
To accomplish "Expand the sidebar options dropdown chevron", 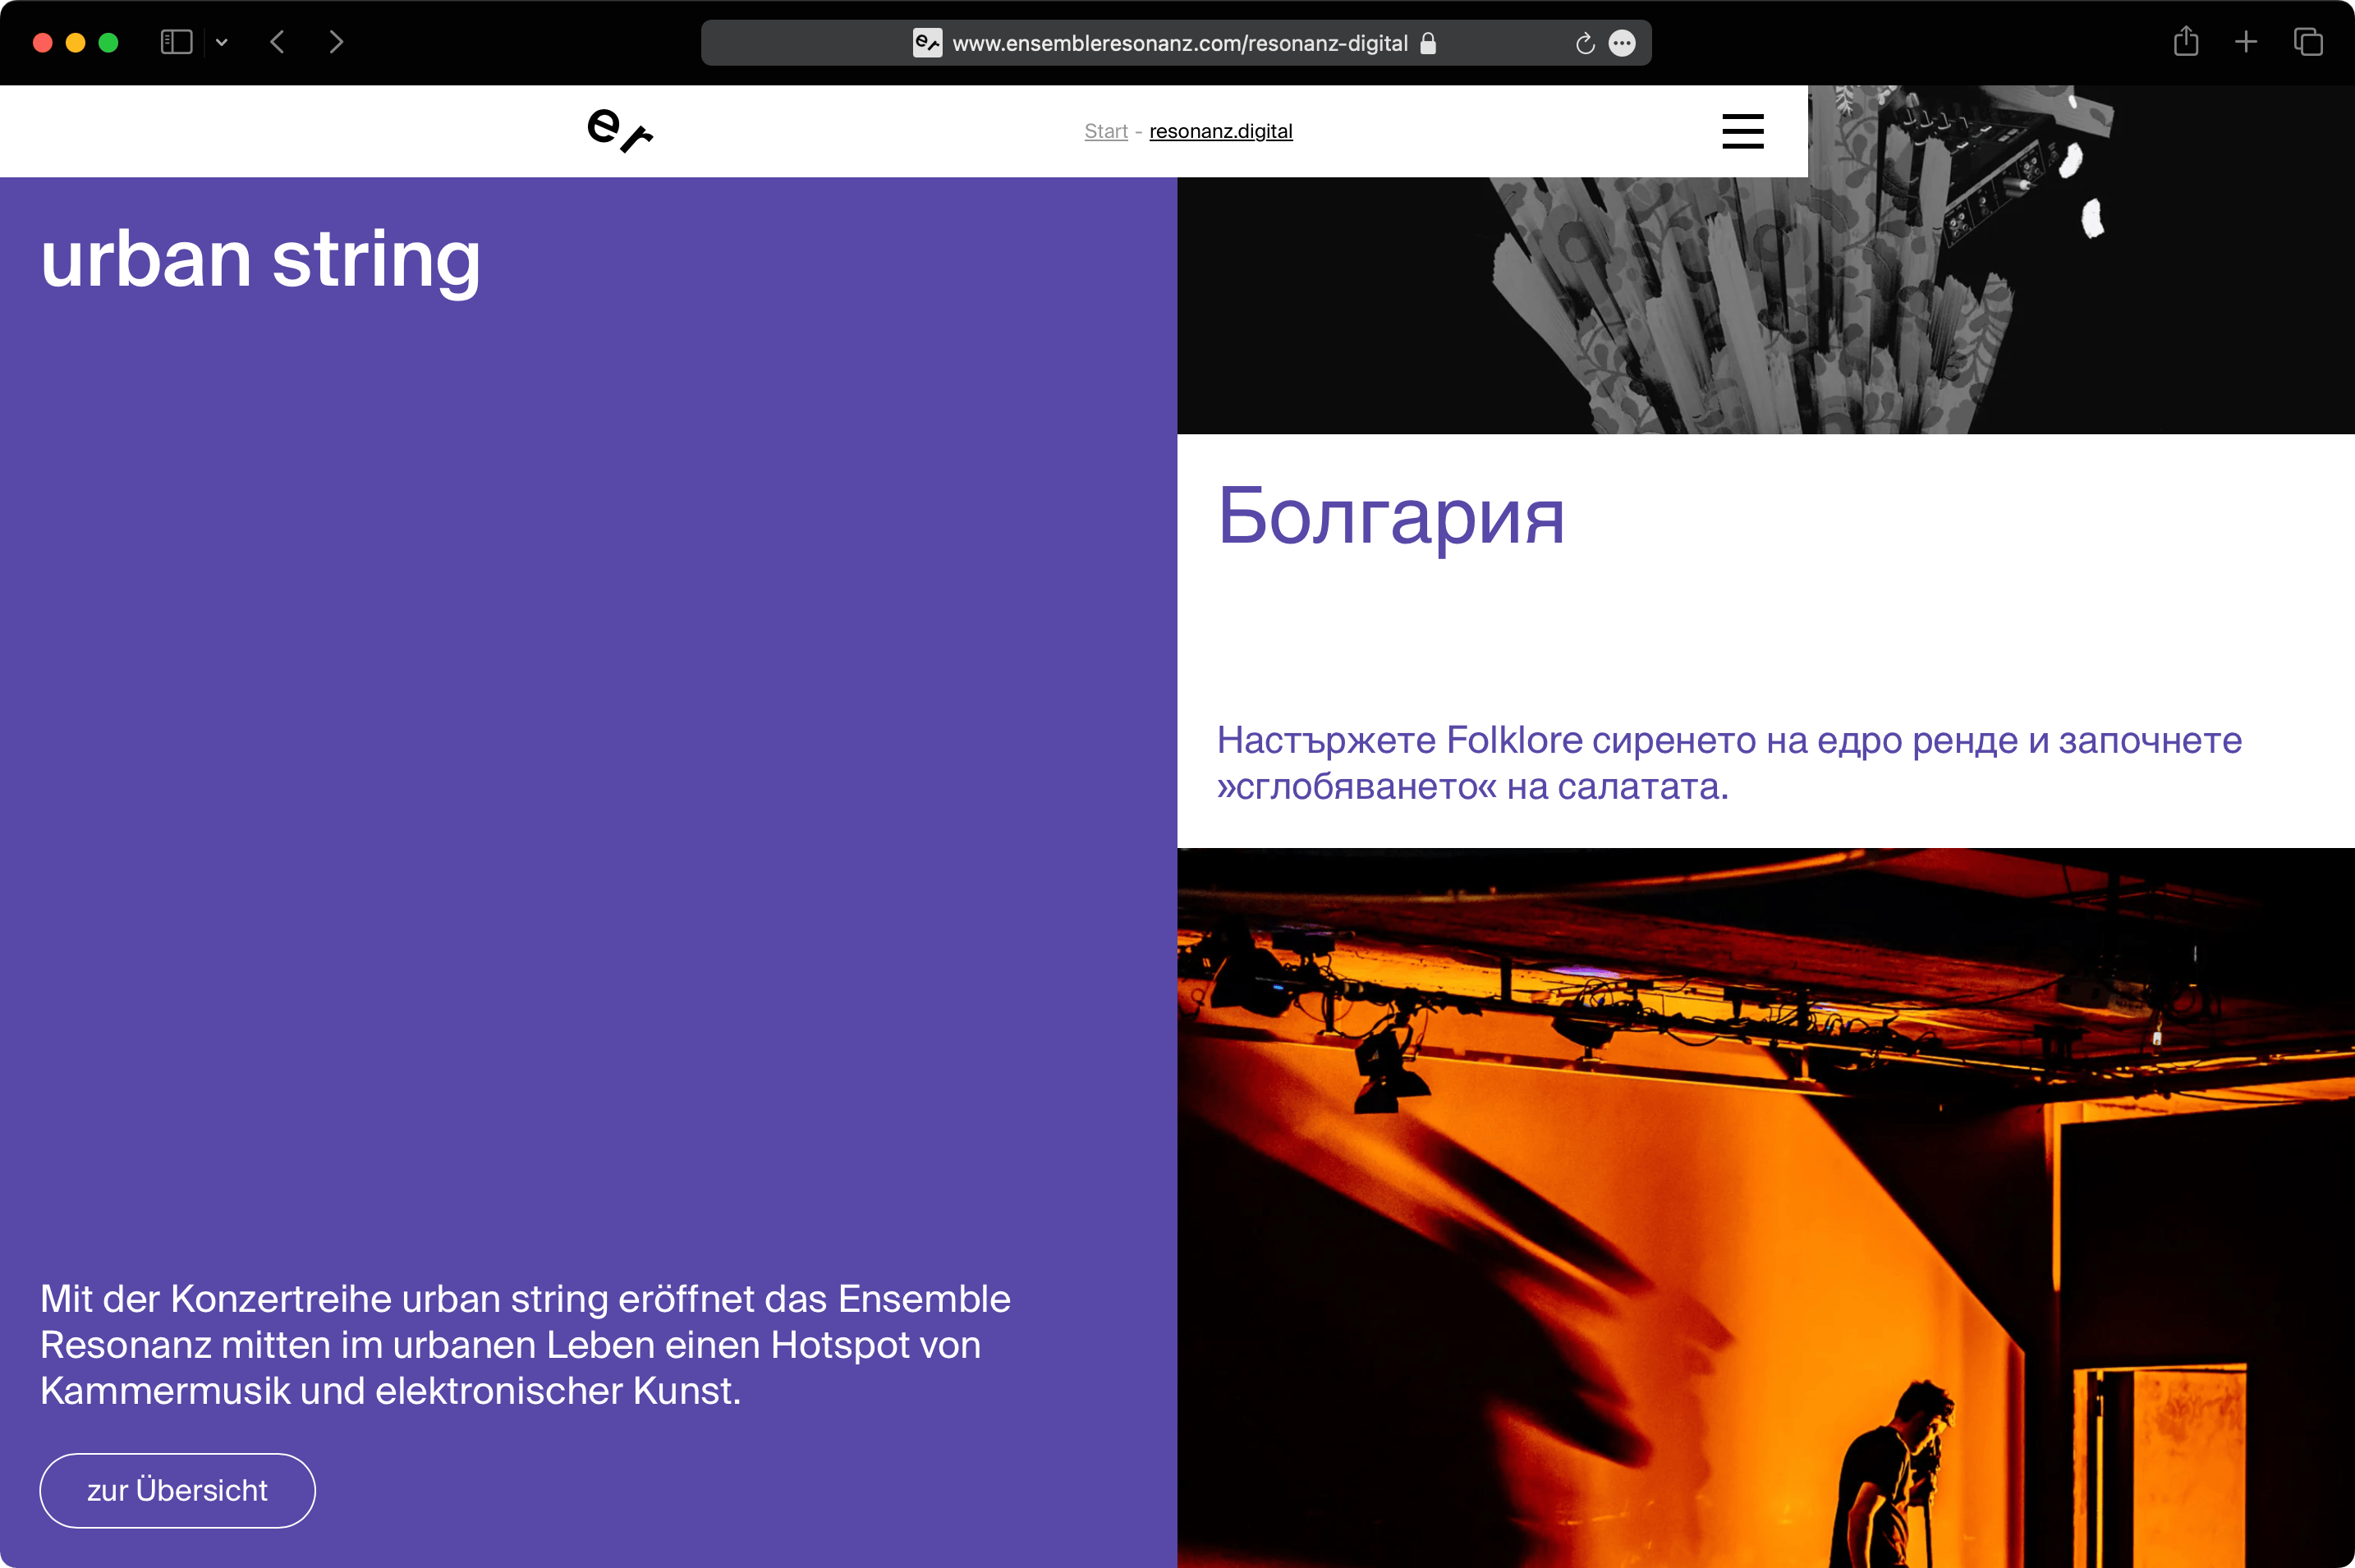I will (222, 42).
